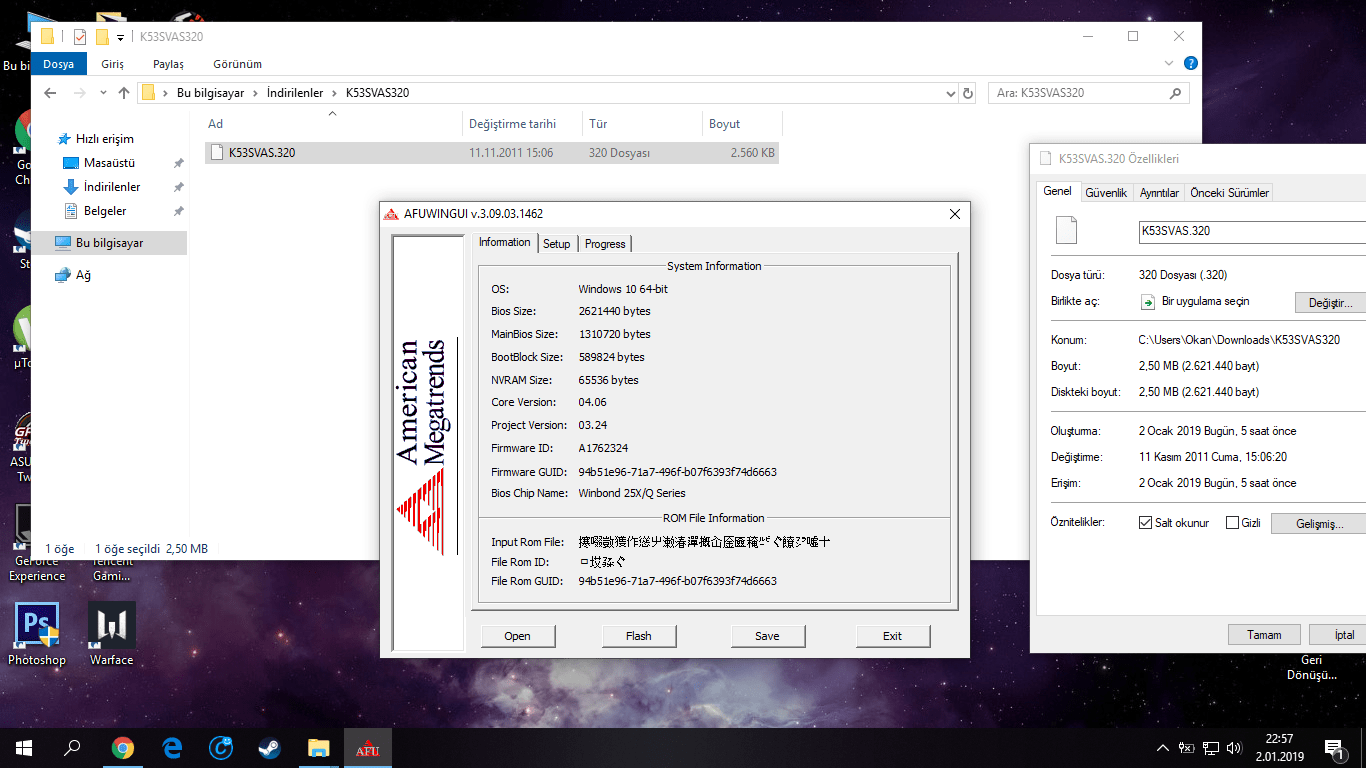This screenshot has width=1366, height=768.
Task: Open the Önceki Sürümler tab
Action: [1229, 193]
